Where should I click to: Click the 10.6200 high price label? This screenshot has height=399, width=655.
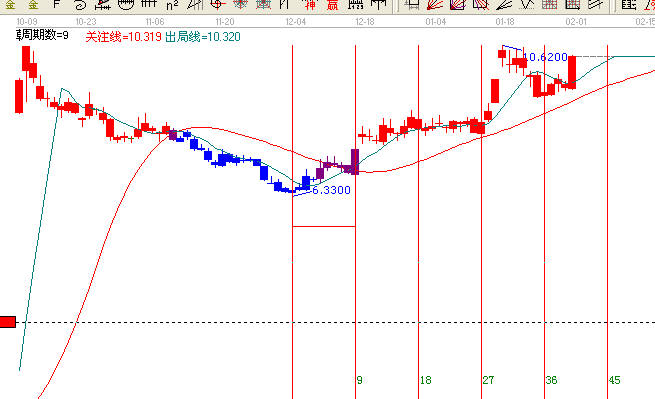coord(545,57)
